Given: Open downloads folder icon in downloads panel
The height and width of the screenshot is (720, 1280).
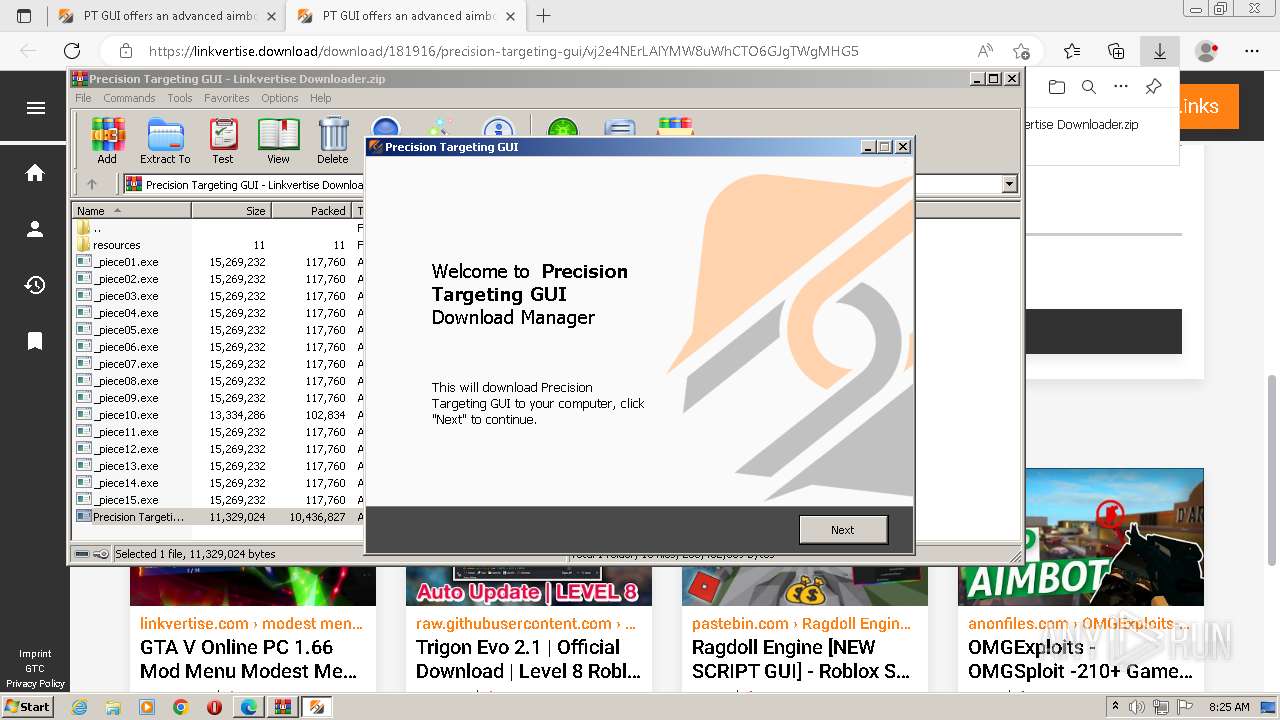Looking at the screenshot, I should (x=1057, y=87).
